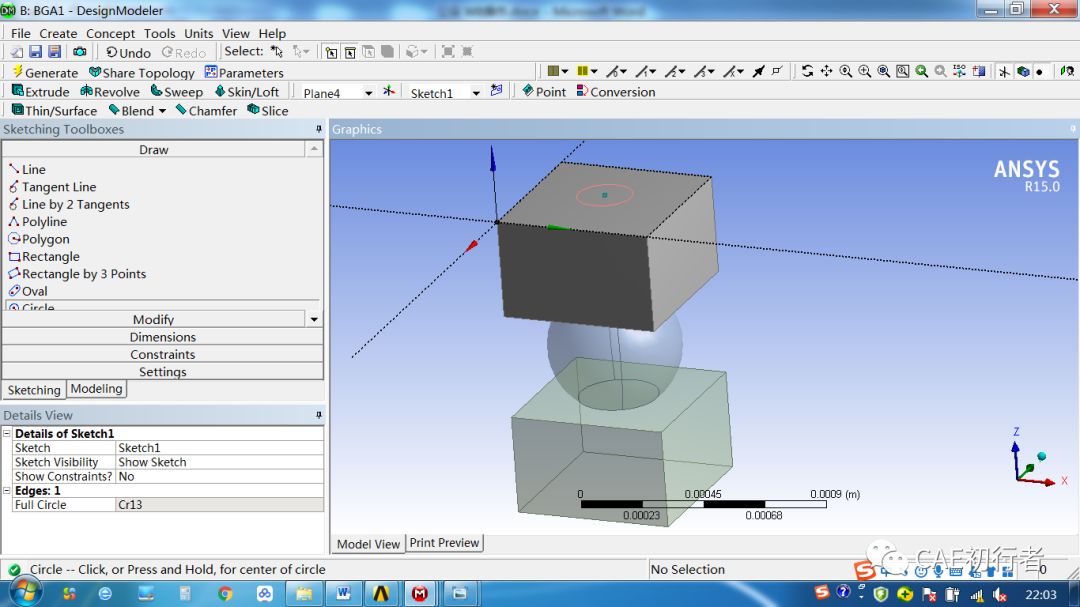Viewport: 1080px width, 607px height.
Task: Select the Extrude tool
Action: [x=41, y=91]
